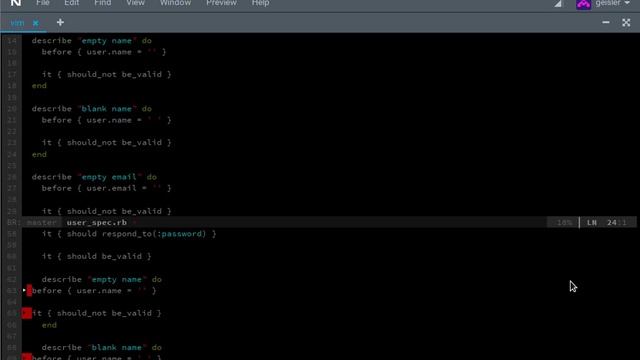This screenshot has width=640, height=360.
Task: Click the connection signal icon
Action: point(558,4)
